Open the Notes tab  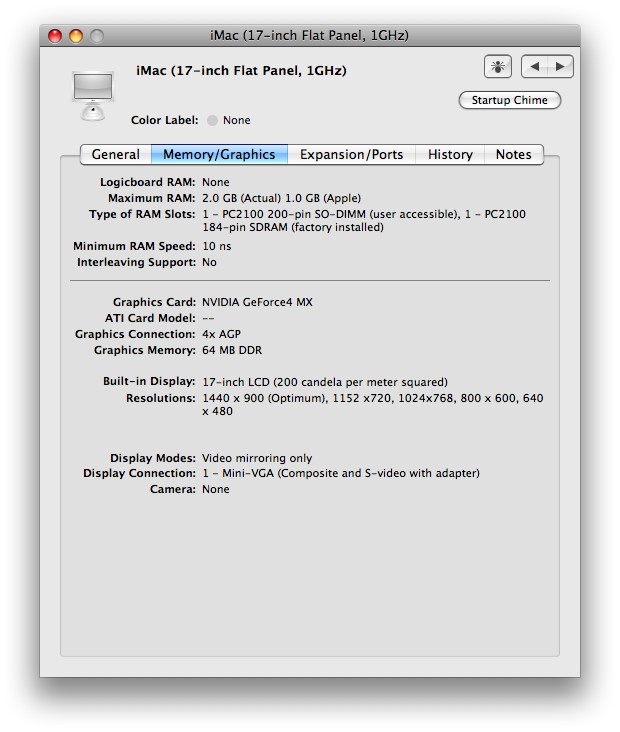(514, 155)
